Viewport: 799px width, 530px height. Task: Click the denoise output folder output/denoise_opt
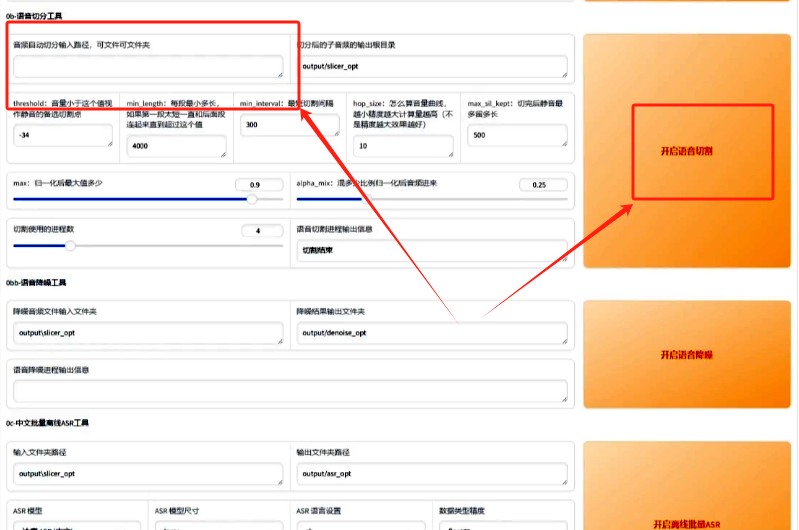click(432, 333)
